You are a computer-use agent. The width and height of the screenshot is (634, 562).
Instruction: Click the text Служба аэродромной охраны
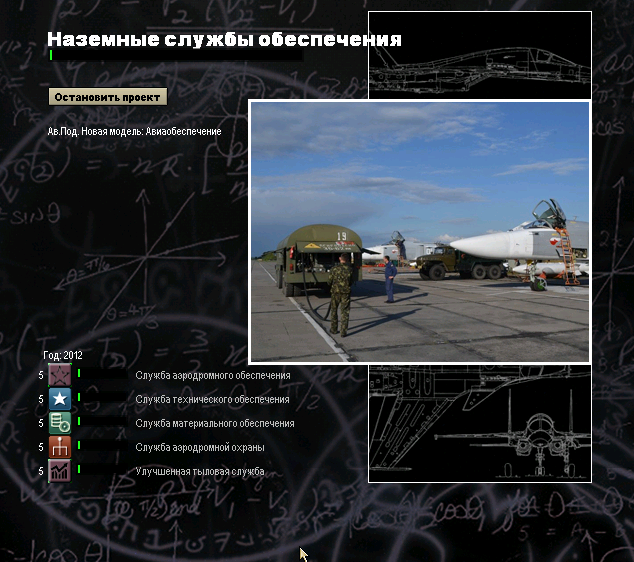pos(200,447)
